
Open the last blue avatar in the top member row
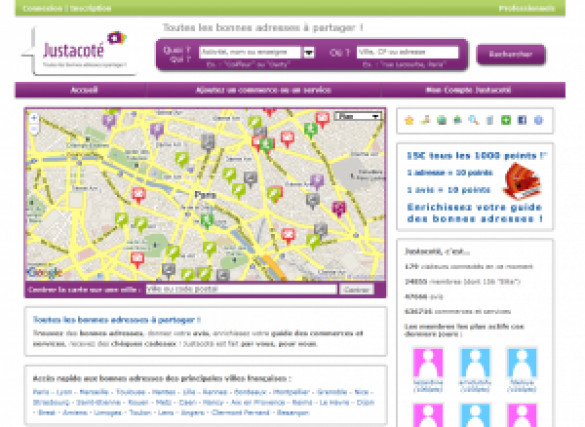tap(522, 363)
